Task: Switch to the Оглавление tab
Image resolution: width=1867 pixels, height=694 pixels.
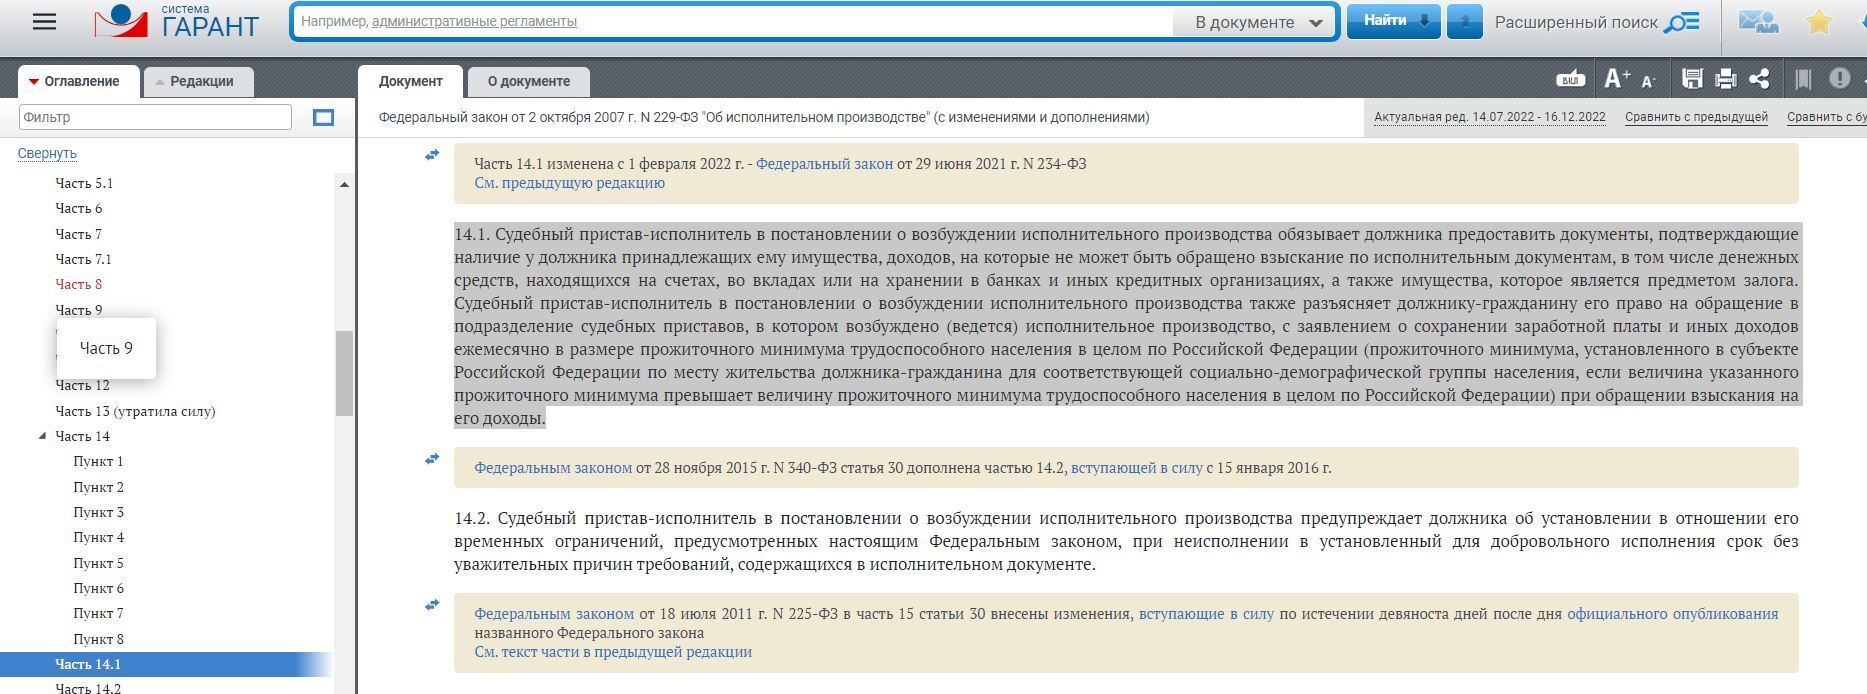Action: pos(79,82)
